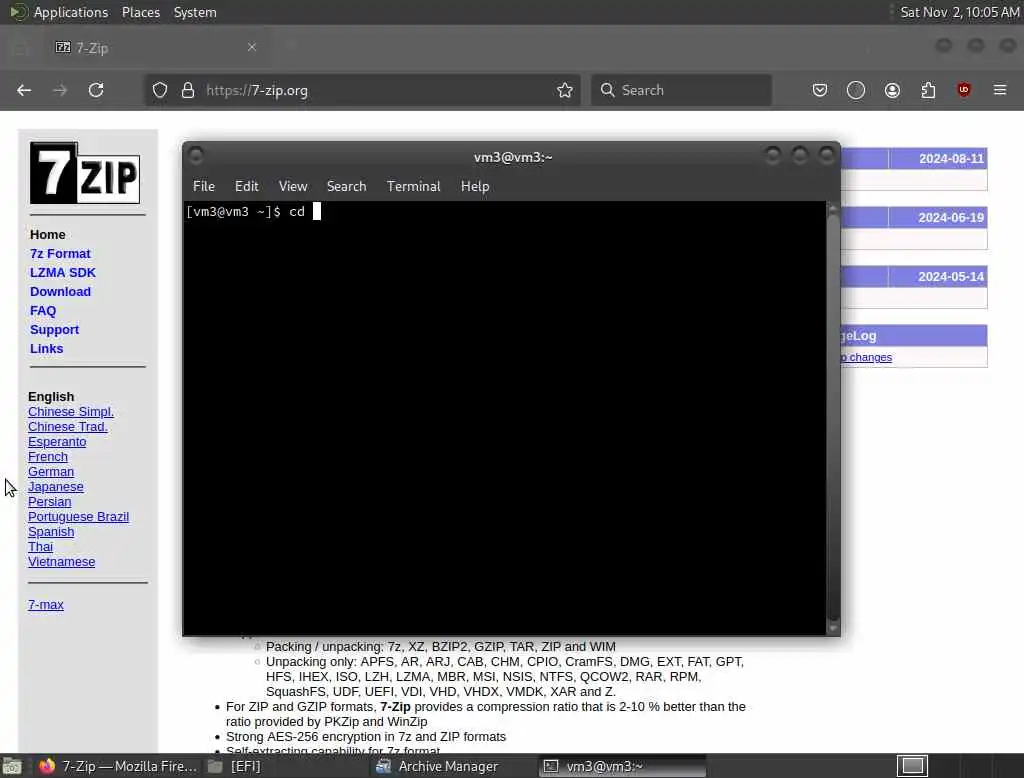Open the Places menu
Screen dimensions: 1024x778
click(x=140, y=12)
